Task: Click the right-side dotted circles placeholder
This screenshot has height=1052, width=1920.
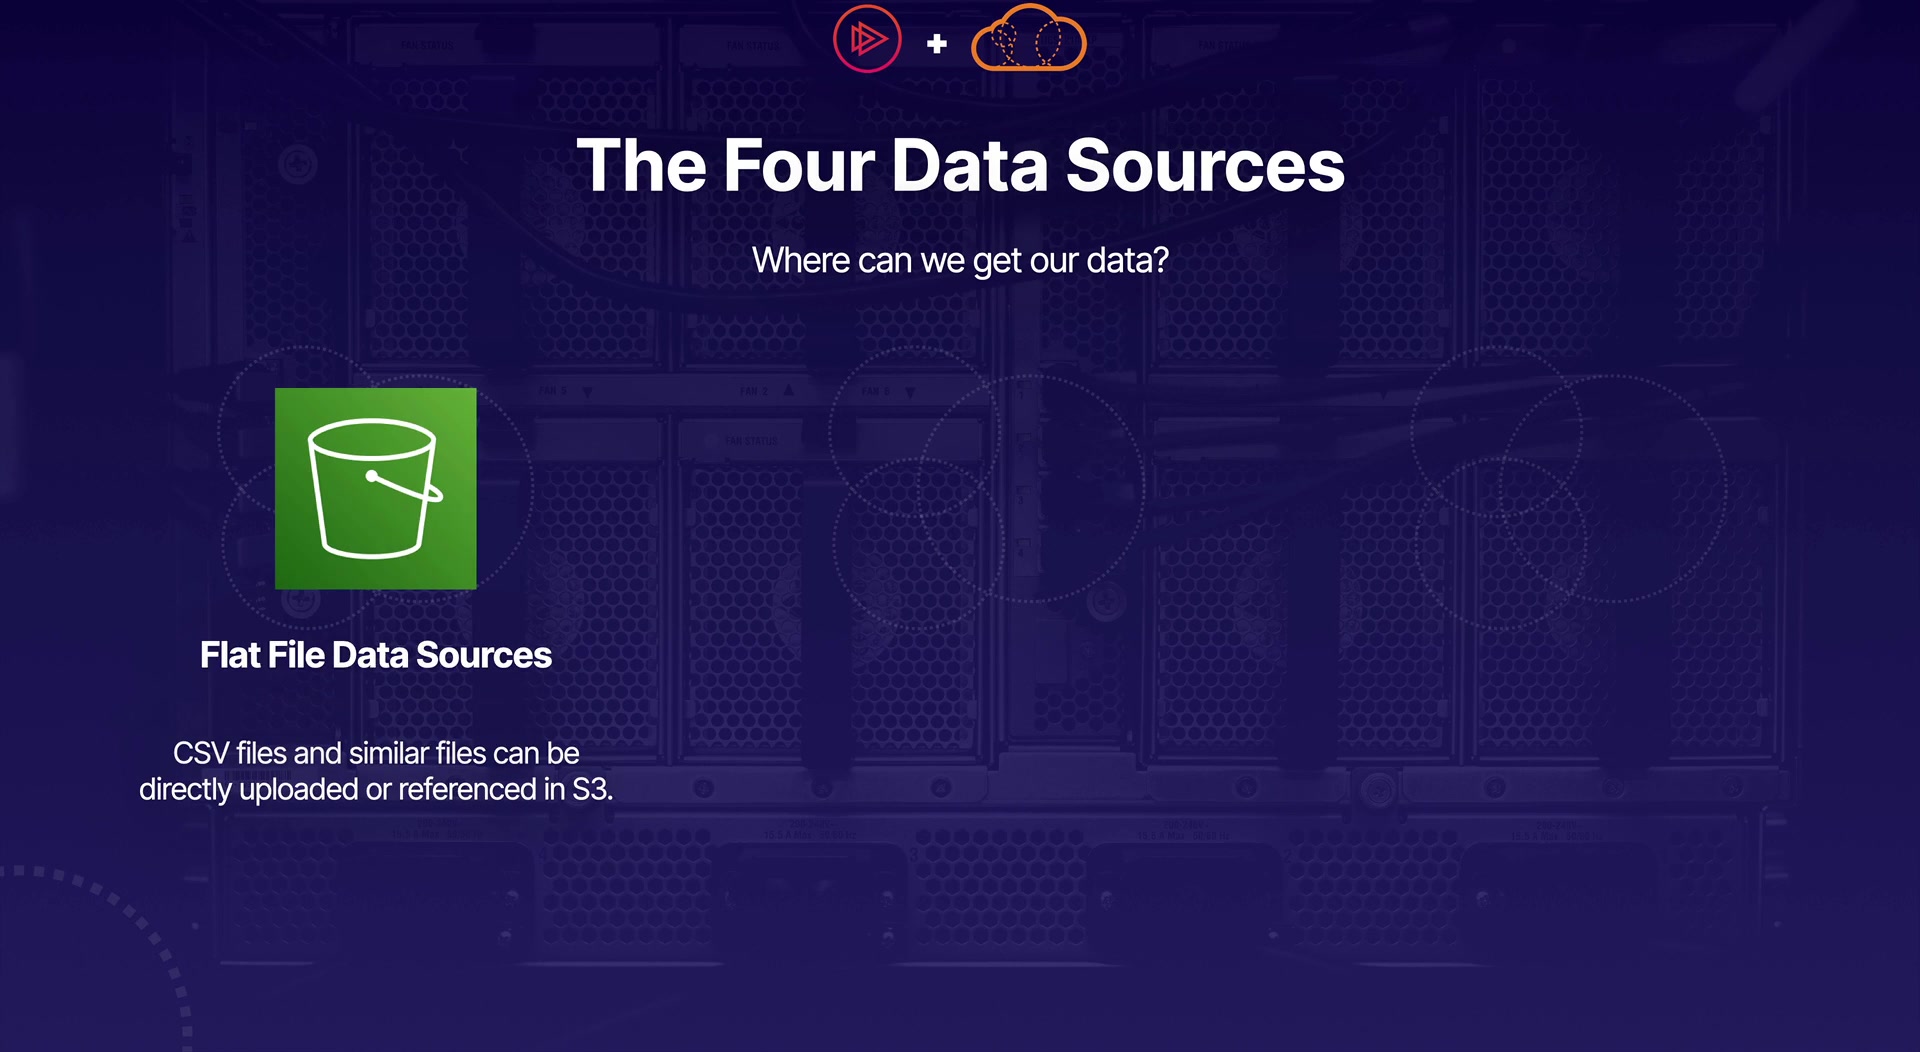Action: point(1567,488)
